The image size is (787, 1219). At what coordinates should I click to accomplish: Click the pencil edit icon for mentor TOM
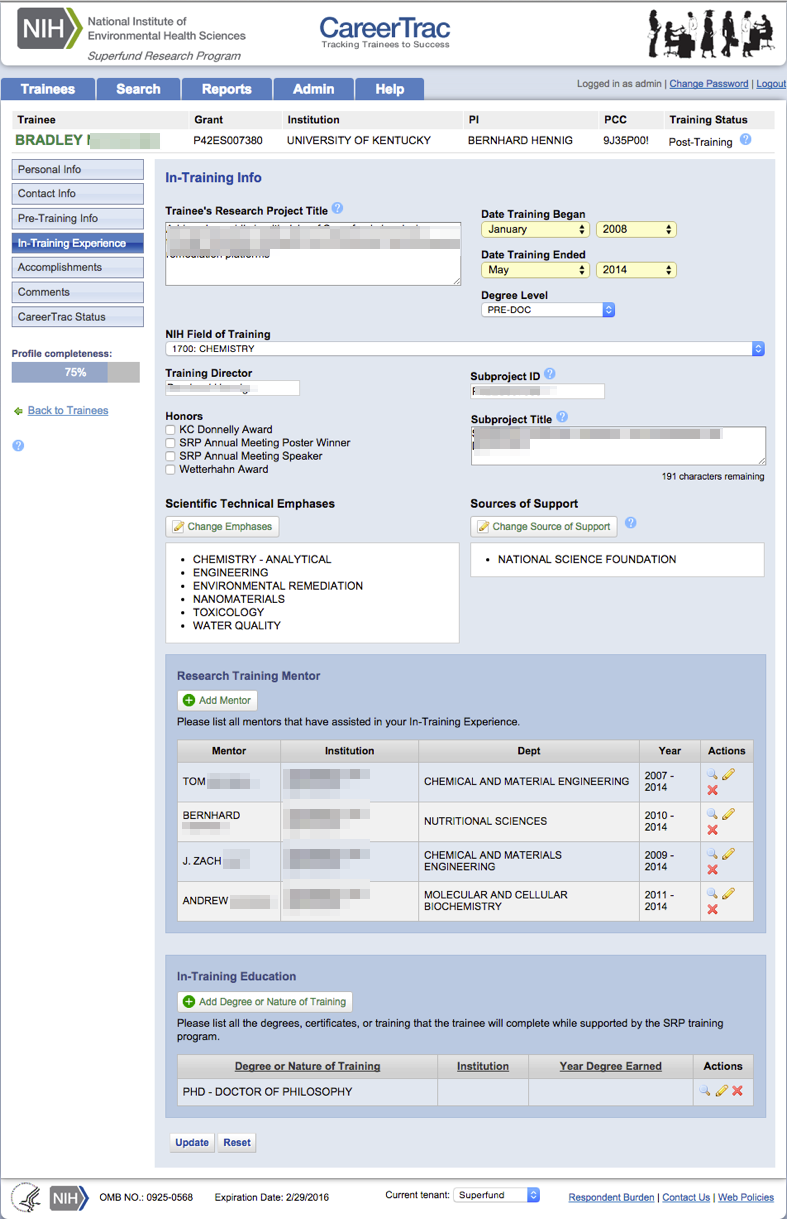[728, 774]
